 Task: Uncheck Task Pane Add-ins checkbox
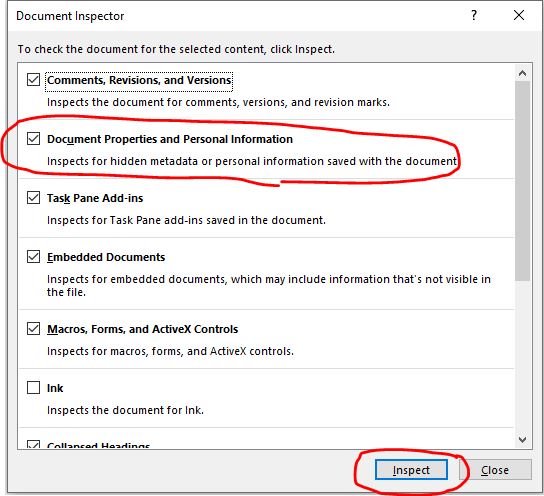33,198
